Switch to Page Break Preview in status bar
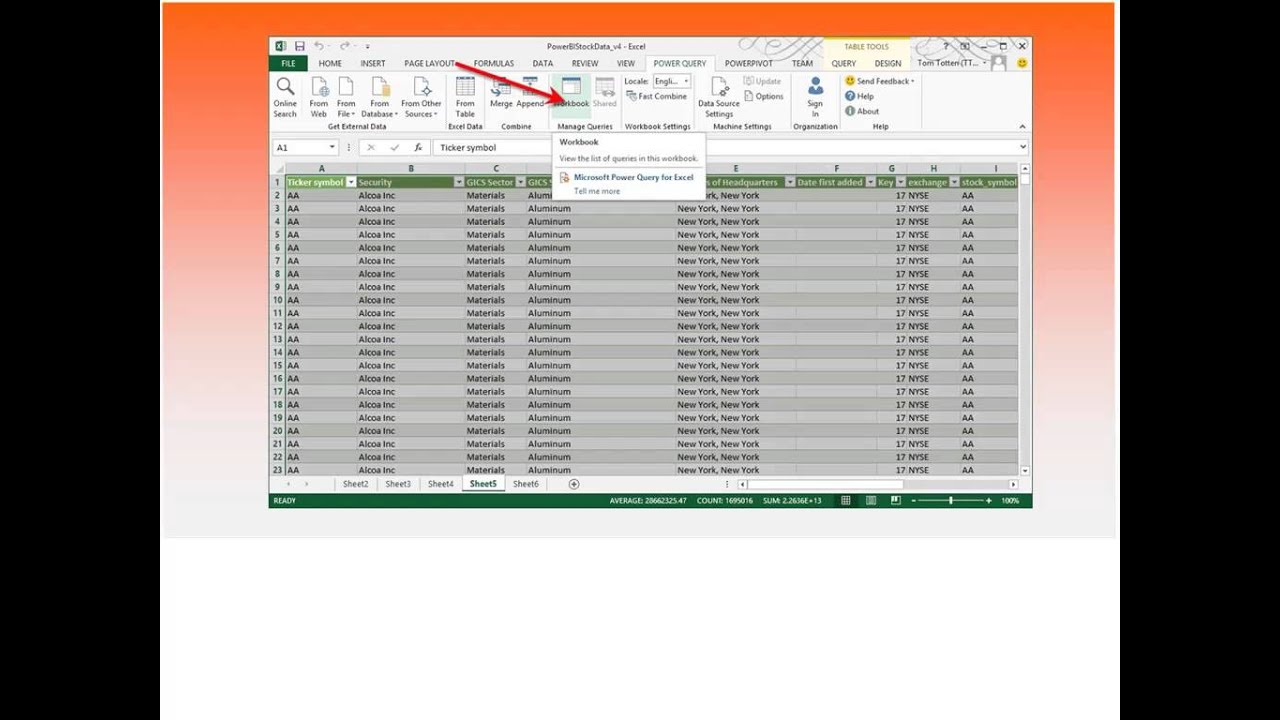Screen dimensions: 1280x720 click(x=896, y=500)
